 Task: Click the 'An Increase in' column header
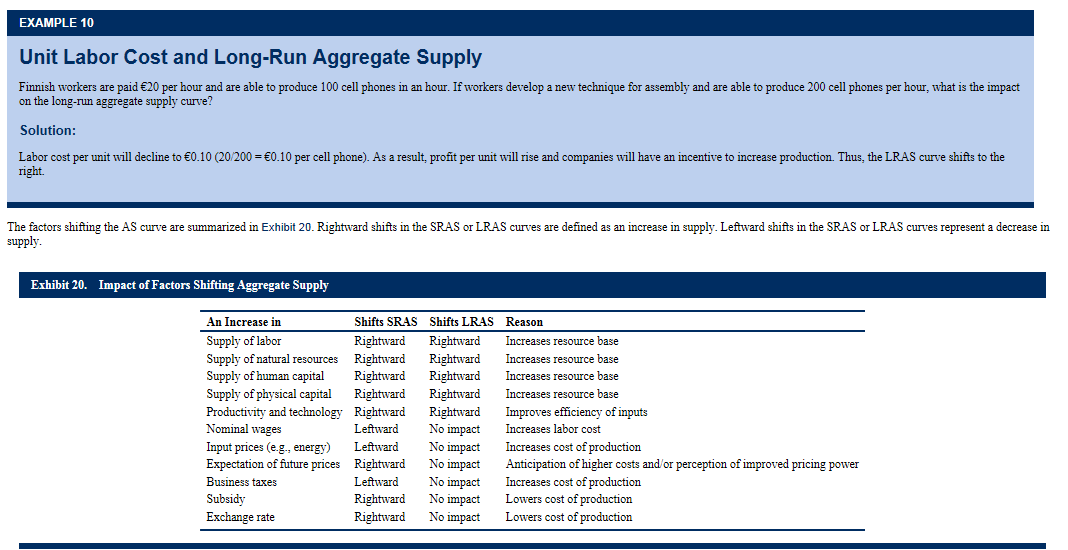click(243, 322)
